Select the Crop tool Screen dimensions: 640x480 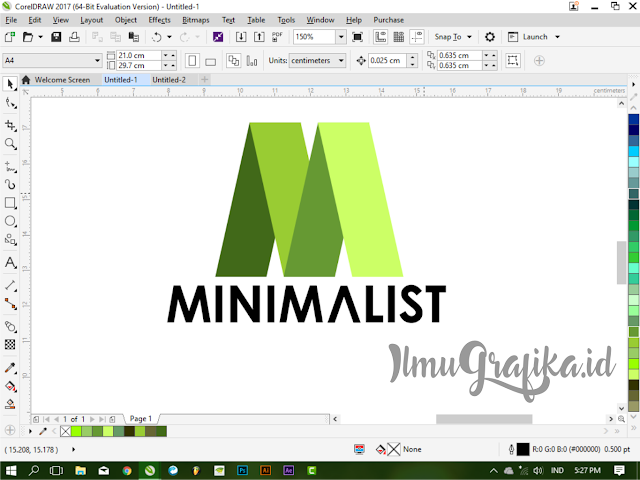(10, 125)
